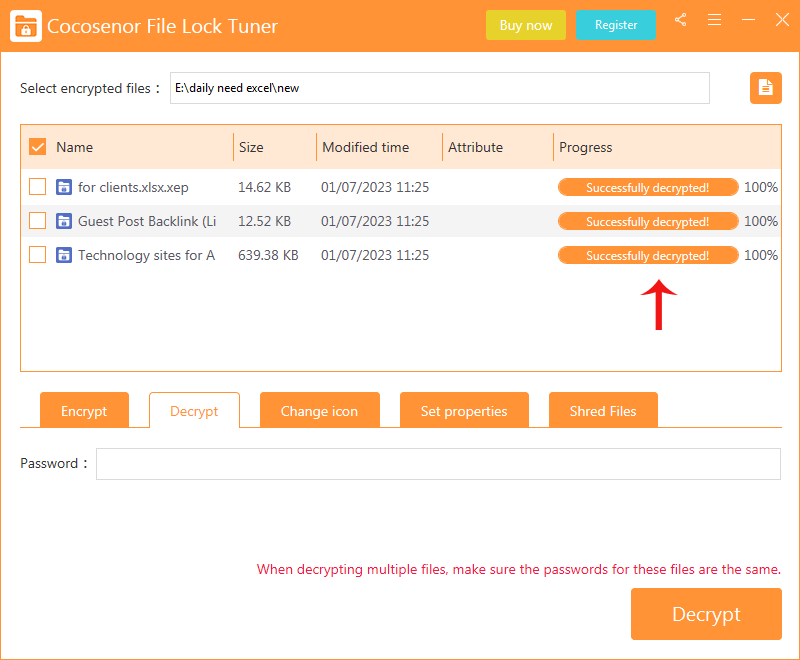Viewport: 800px width, 660px height.
Task: Switch to the Encrypt tab
Action: [x=84, y=411]
